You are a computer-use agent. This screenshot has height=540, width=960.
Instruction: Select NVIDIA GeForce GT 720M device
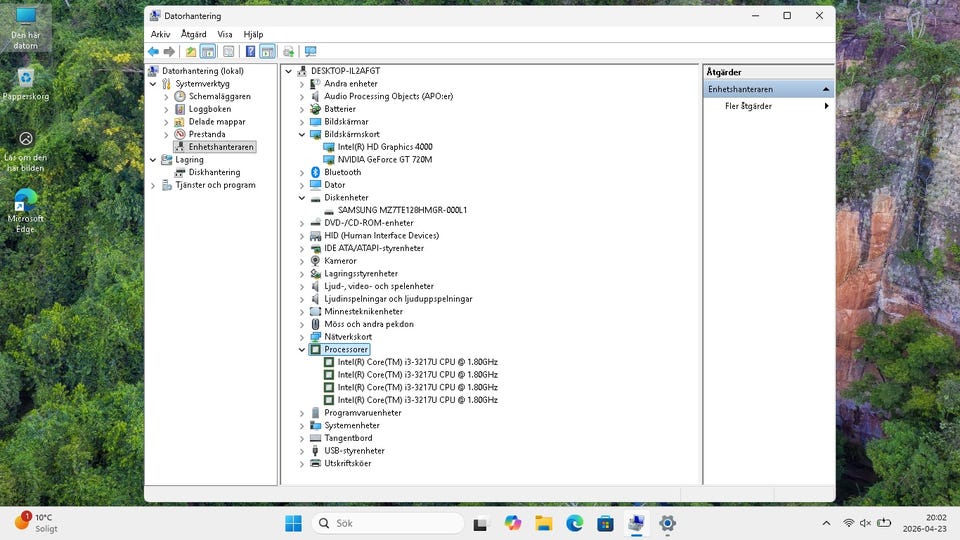[x=384, y=160]
